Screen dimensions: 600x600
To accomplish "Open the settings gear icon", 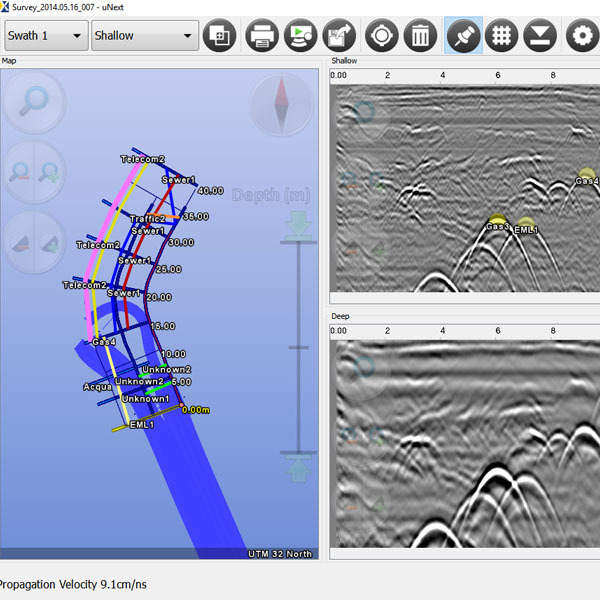I will point(580,37).
